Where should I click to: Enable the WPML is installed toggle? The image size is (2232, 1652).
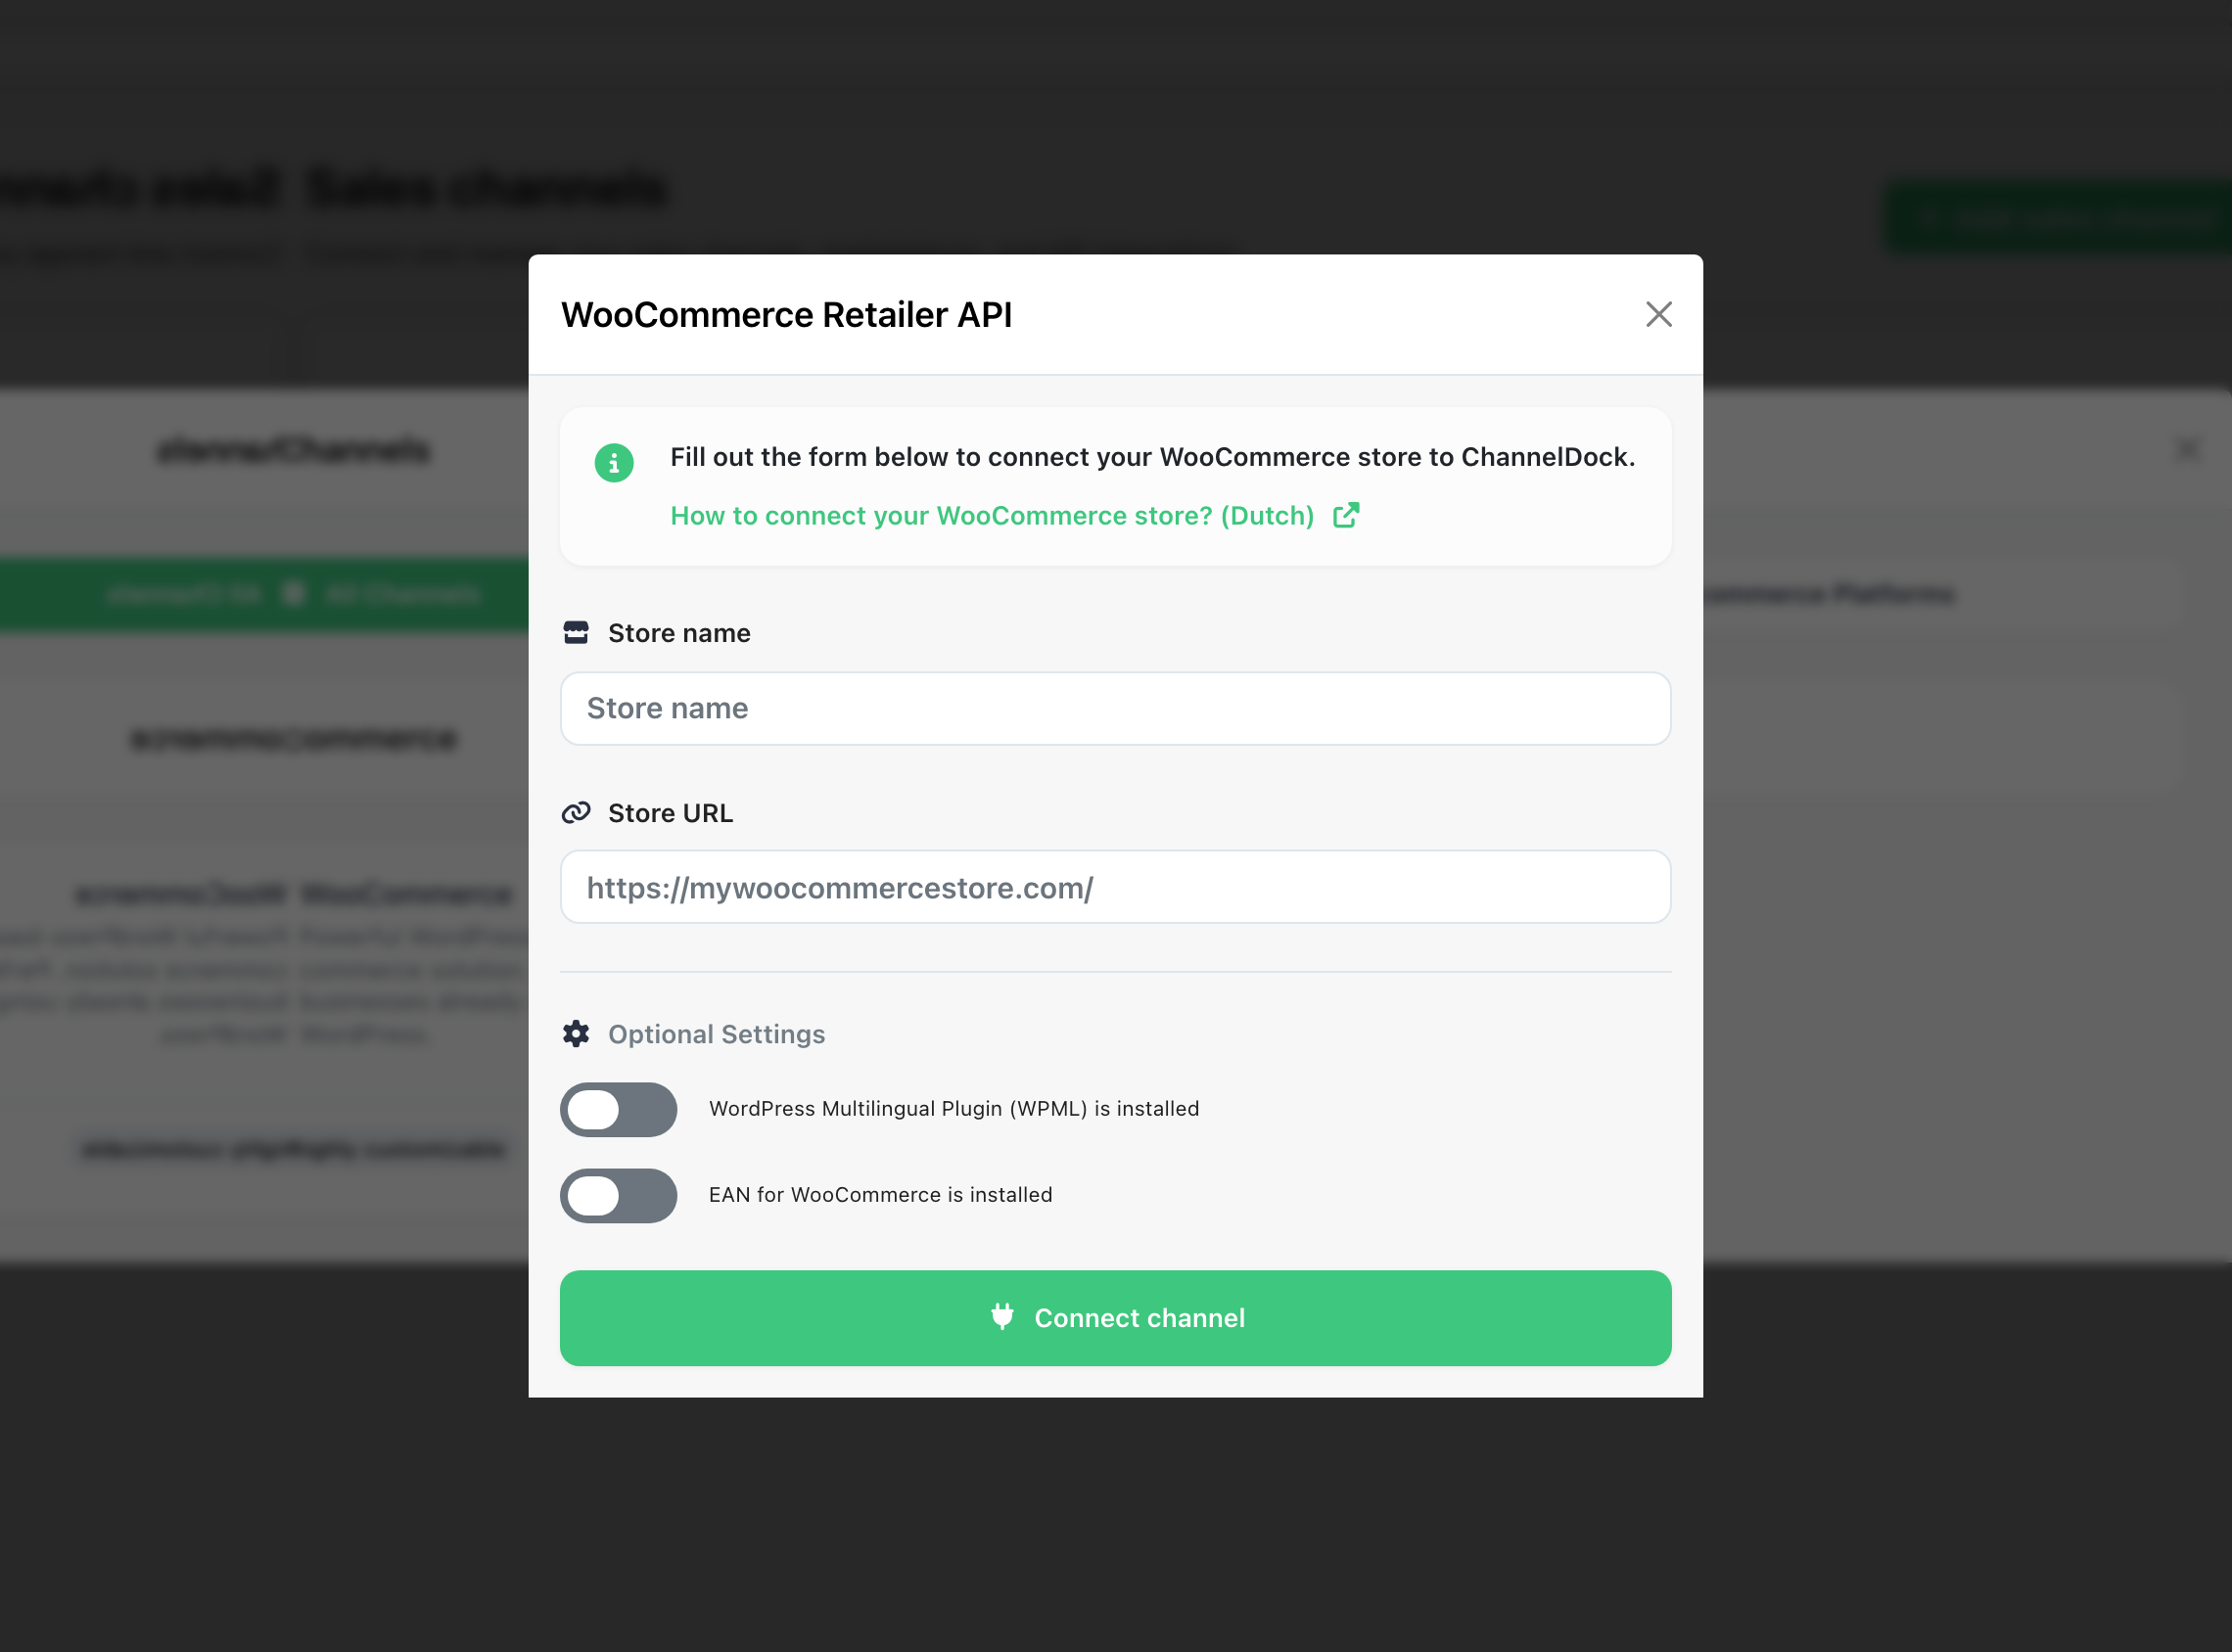click(x=618, y=1109)
